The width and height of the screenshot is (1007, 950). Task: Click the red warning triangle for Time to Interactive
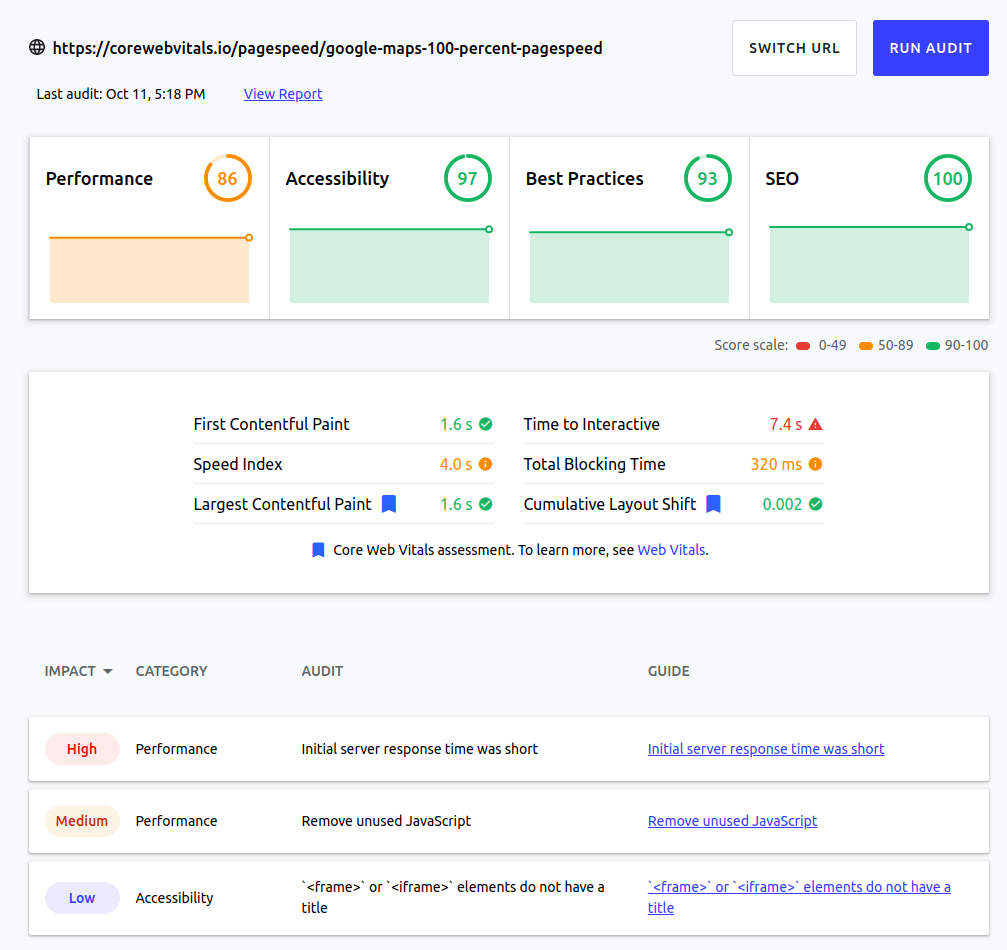pos(815,424)
